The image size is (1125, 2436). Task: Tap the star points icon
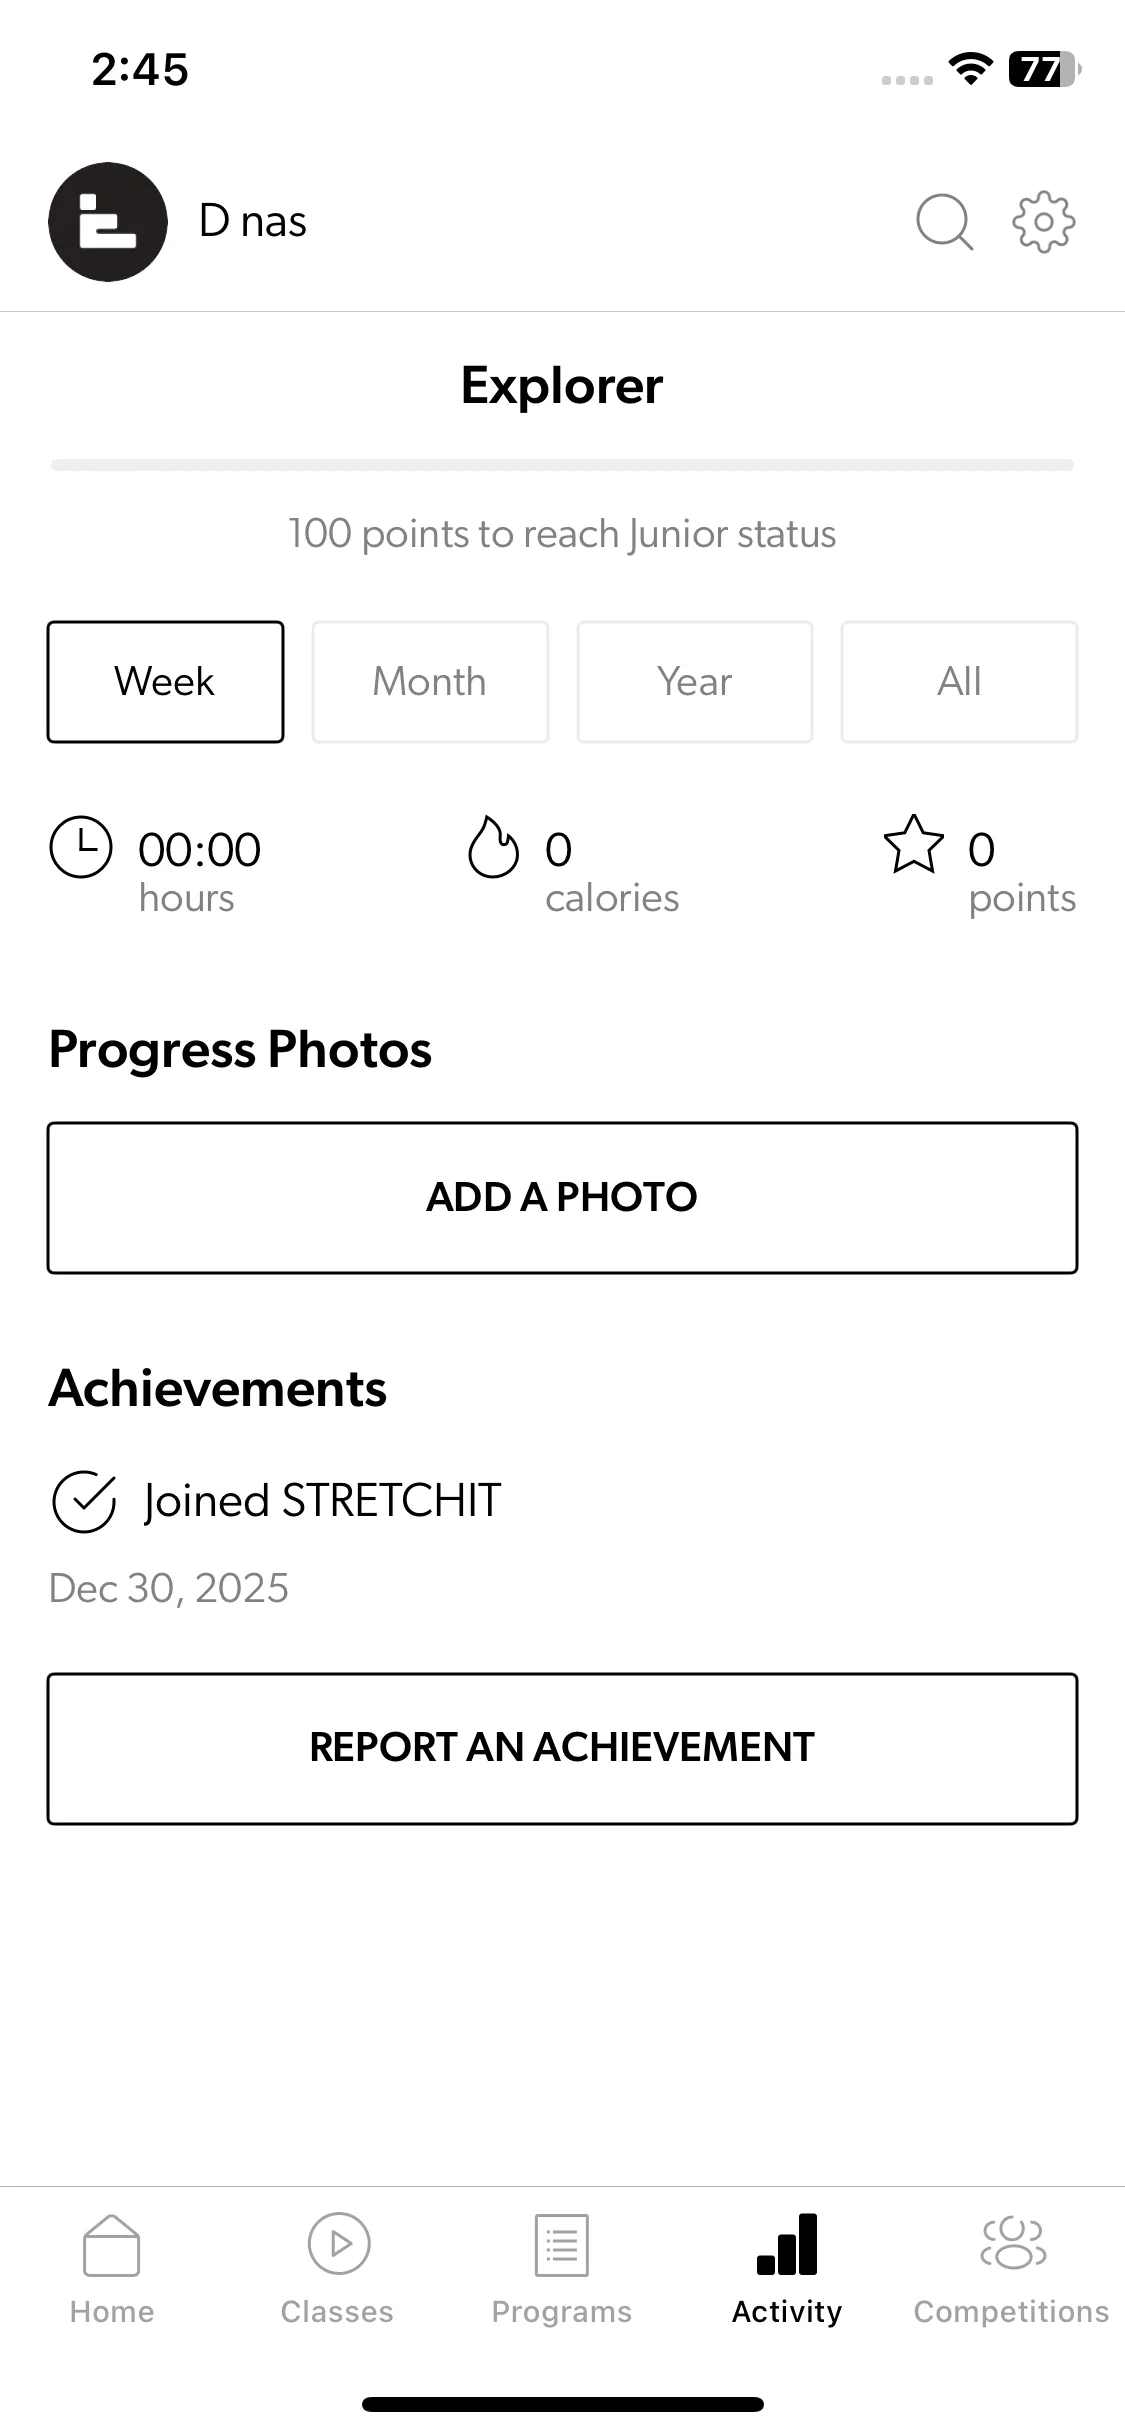pyautogui.click(x=913, y=845)
